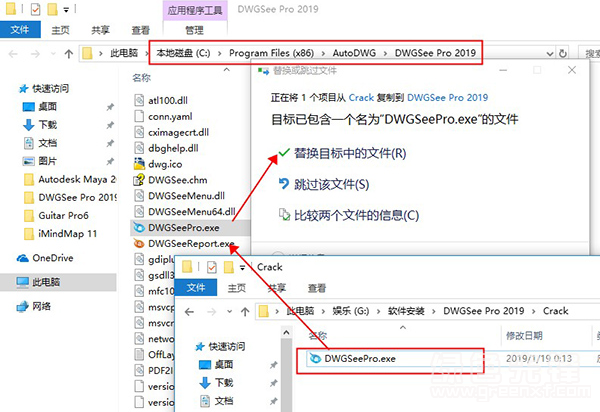Select the dwg.ico icon file
This screenshot has height=412, width=600.
click(139, 164)
